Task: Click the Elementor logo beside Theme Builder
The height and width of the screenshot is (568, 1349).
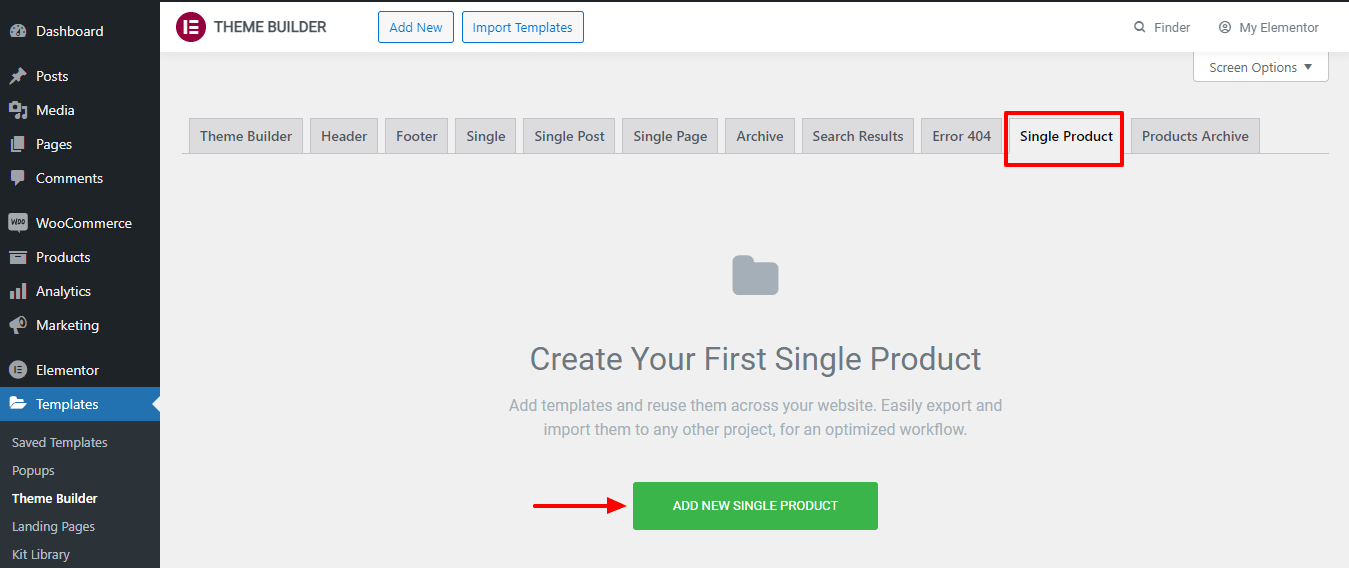Action: pos(190,27)
